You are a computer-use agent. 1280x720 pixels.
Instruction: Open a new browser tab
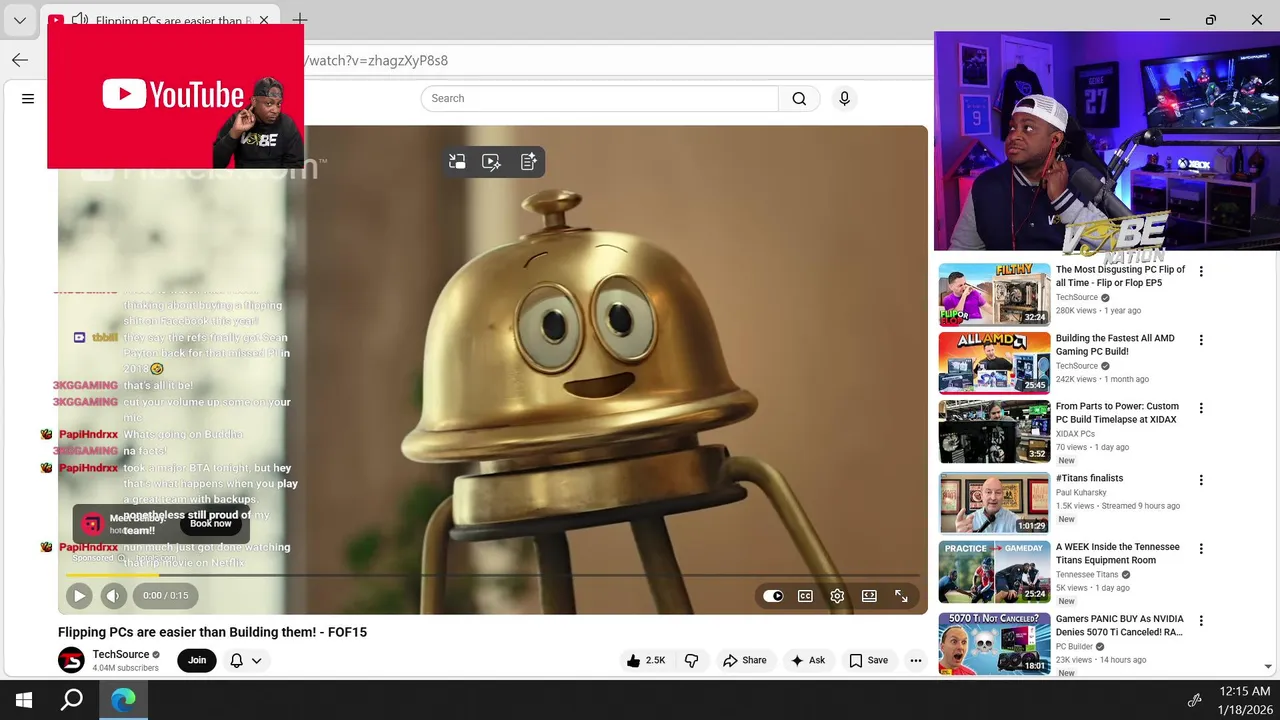coord(299,20)
